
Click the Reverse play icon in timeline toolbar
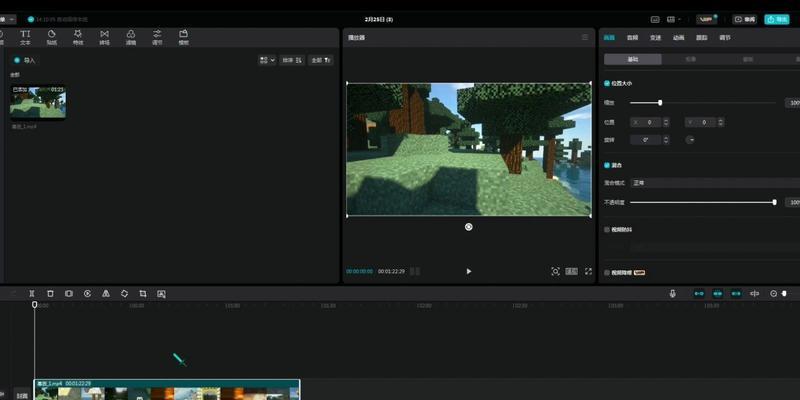coord(87,293)
